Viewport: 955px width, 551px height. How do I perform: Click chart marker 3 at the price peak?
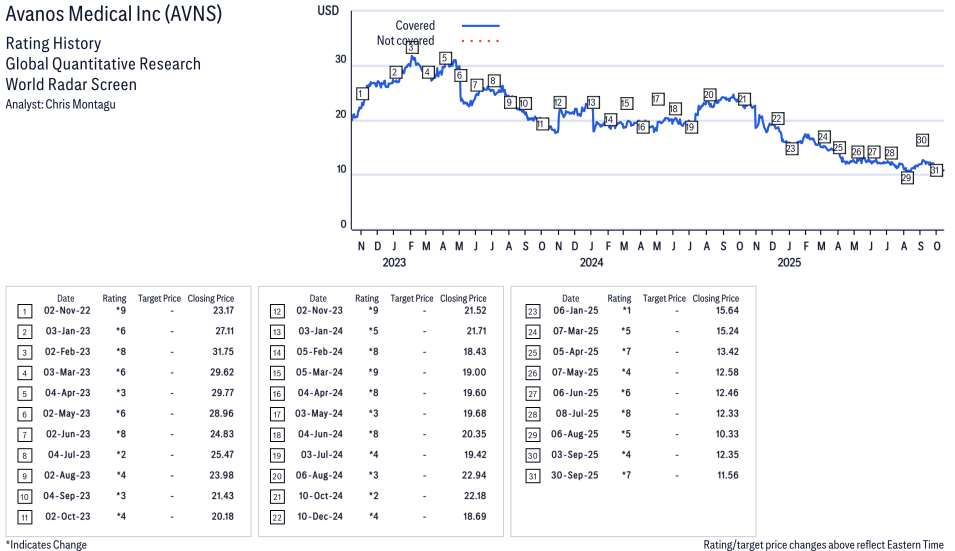412,48
